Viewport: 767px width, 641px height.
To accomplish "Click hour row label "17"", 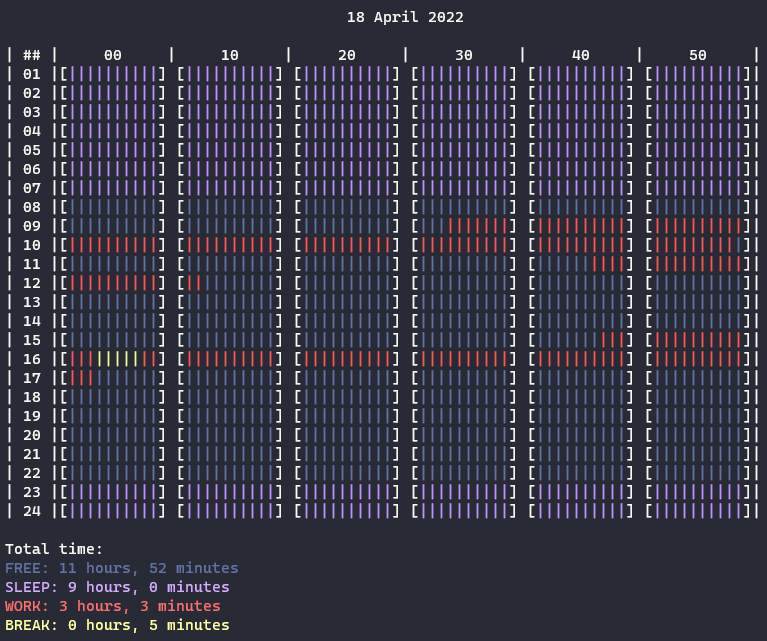I will click(32, 378).
